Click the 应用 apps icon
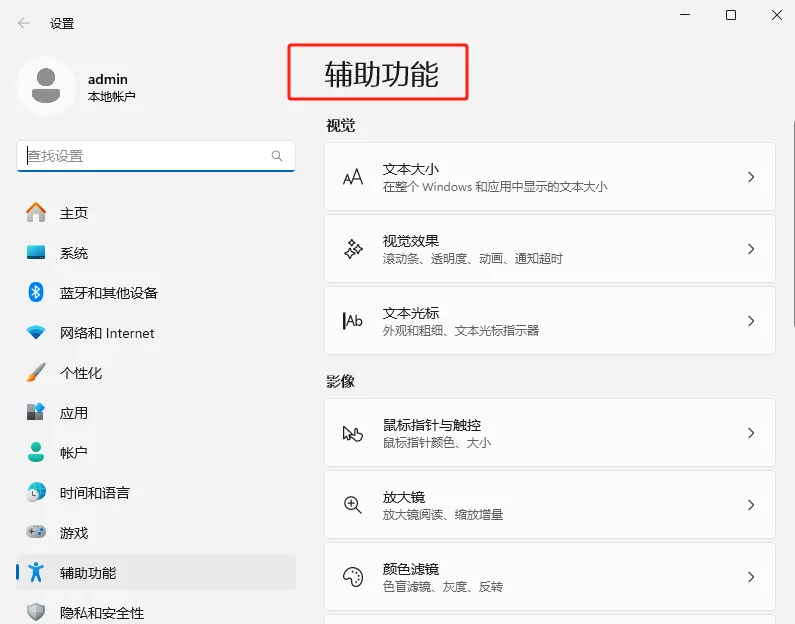The height and width of the screenshot is (624, 795). tap(36, 412)
